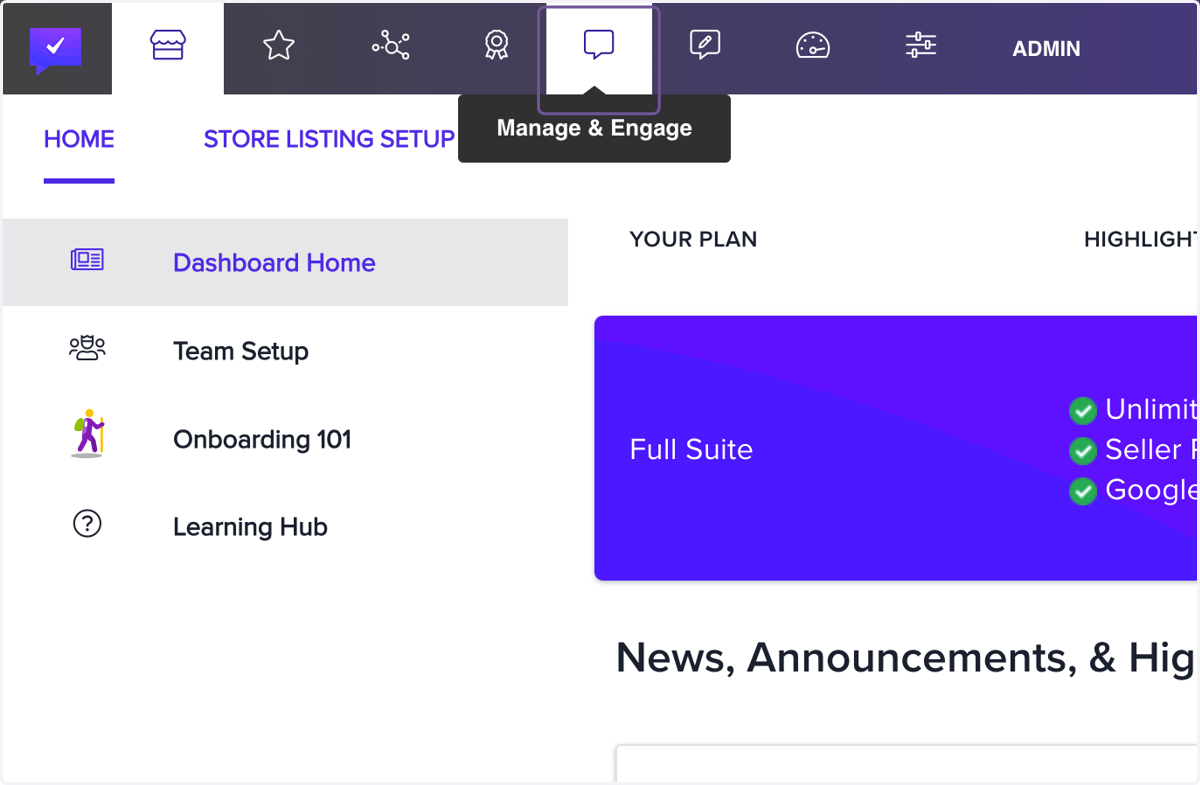The height and width of the screenshot is (785, 1200).
Task: Switch to the HOME tab
Action: pos(79,139)
